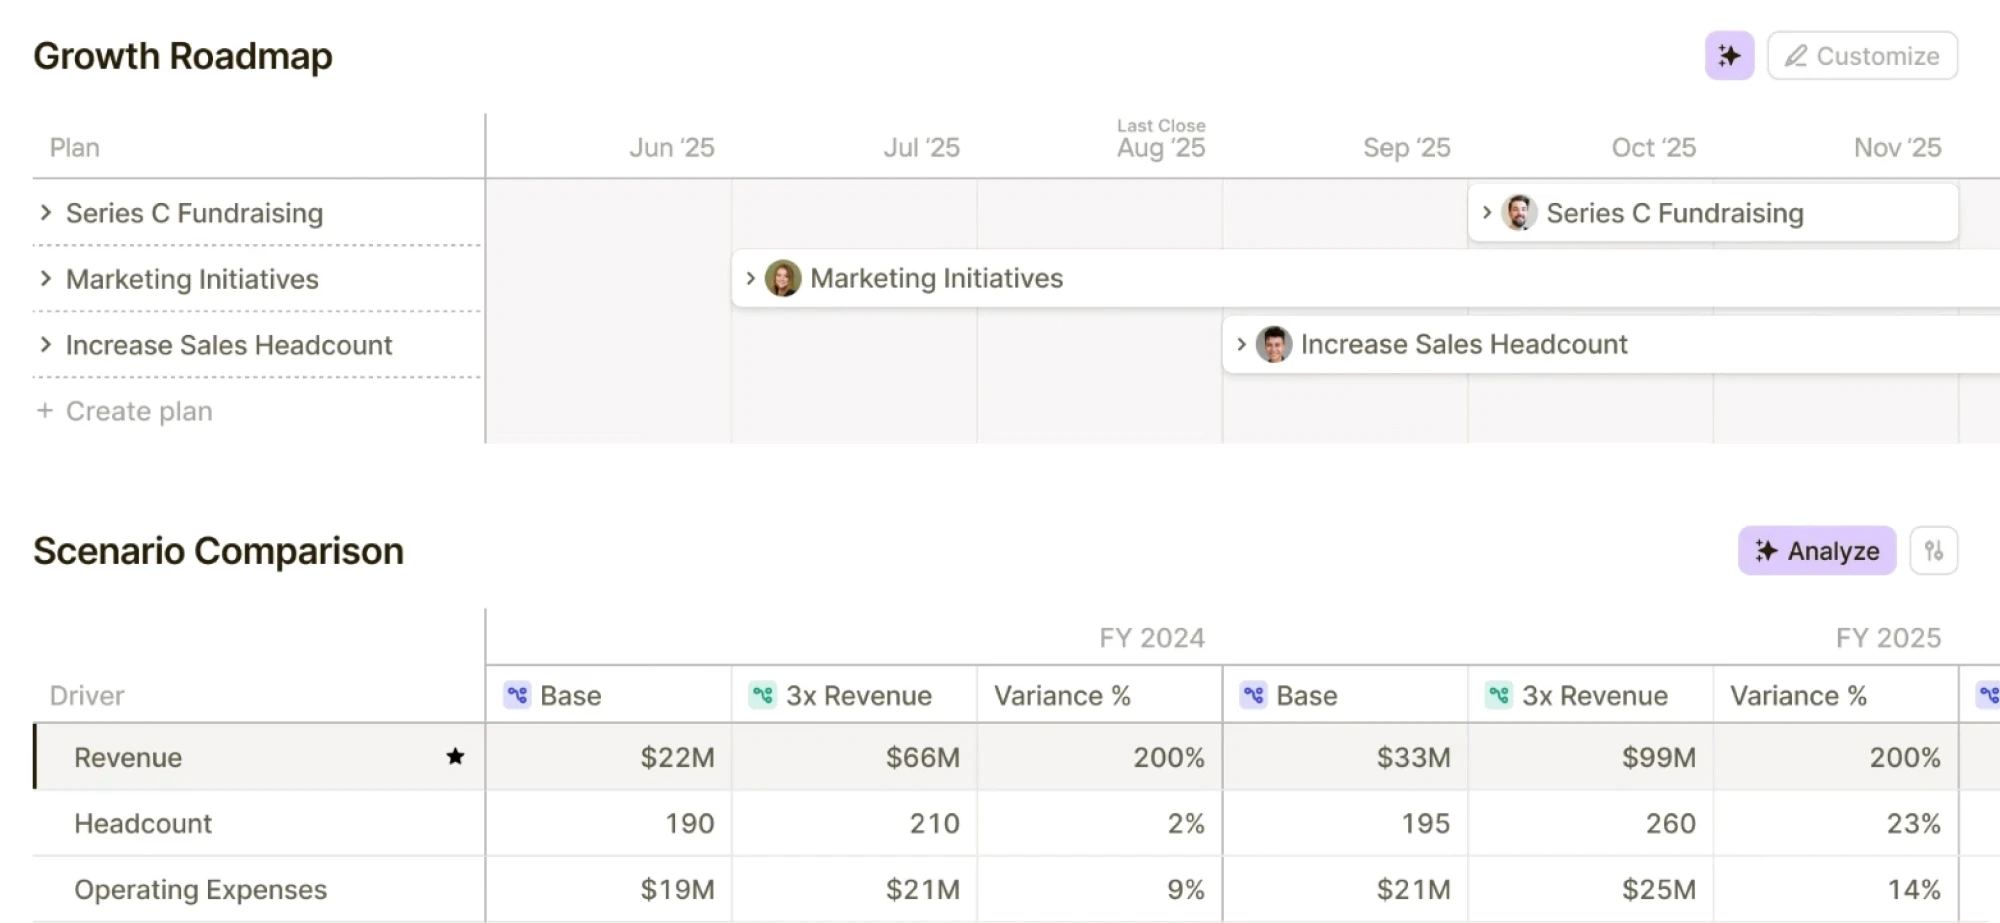
Task: Select the Headcount driver row
Action: pyautogui.click(x=143, y=823)
